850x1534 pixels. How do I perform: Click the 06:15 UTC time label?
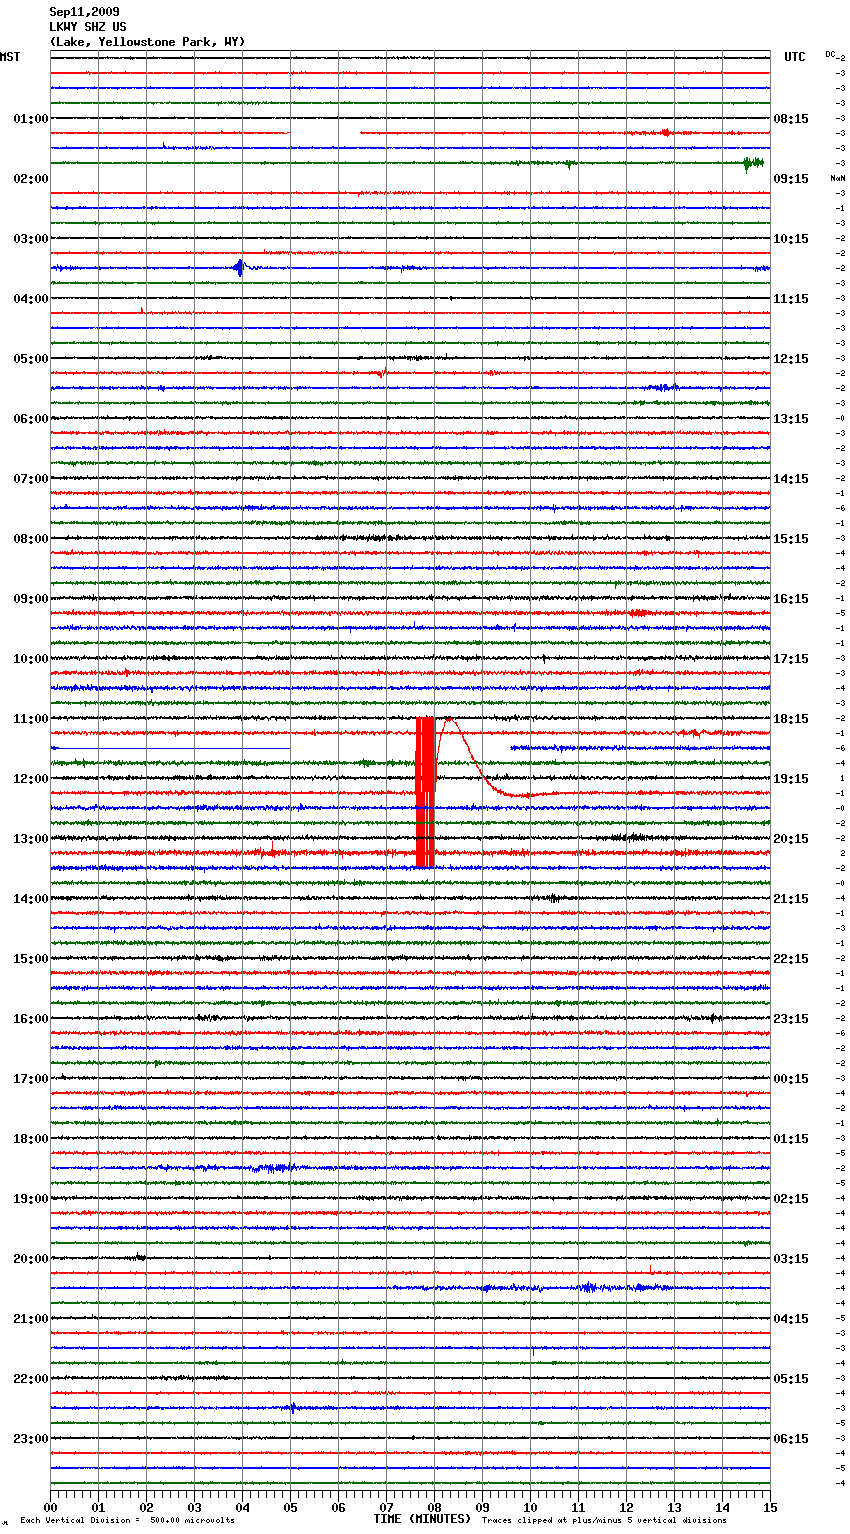(791, 1439)
